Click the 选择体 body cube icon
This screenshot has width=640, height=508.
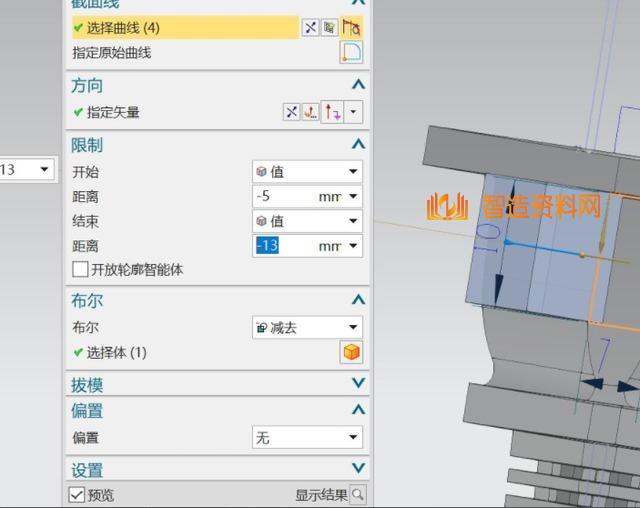[x=351, y=352]
